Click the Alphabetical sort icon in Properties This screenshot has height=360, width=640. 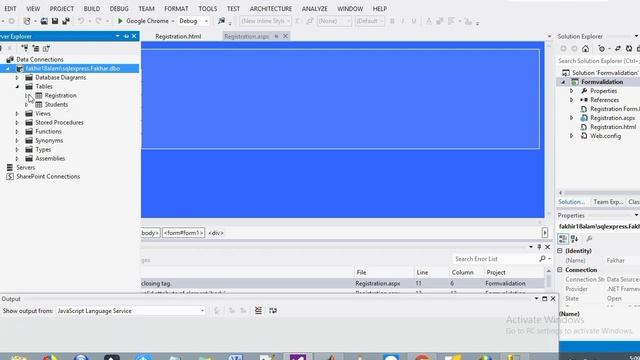click(574, 239)
